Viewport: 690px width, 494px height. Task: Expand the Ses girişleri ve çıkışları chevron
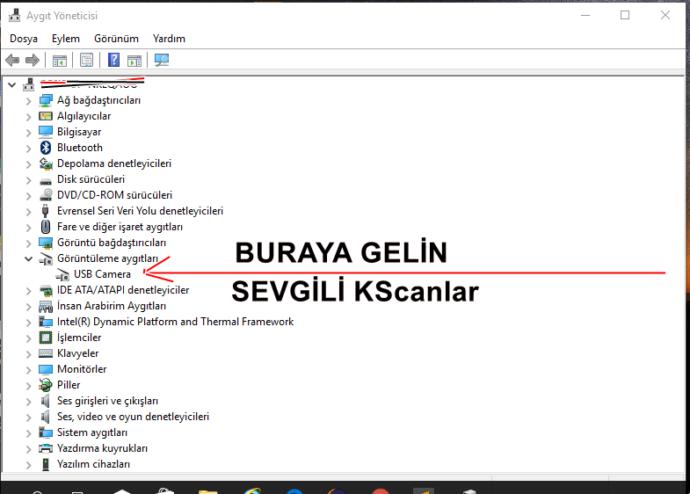(29, 402)
